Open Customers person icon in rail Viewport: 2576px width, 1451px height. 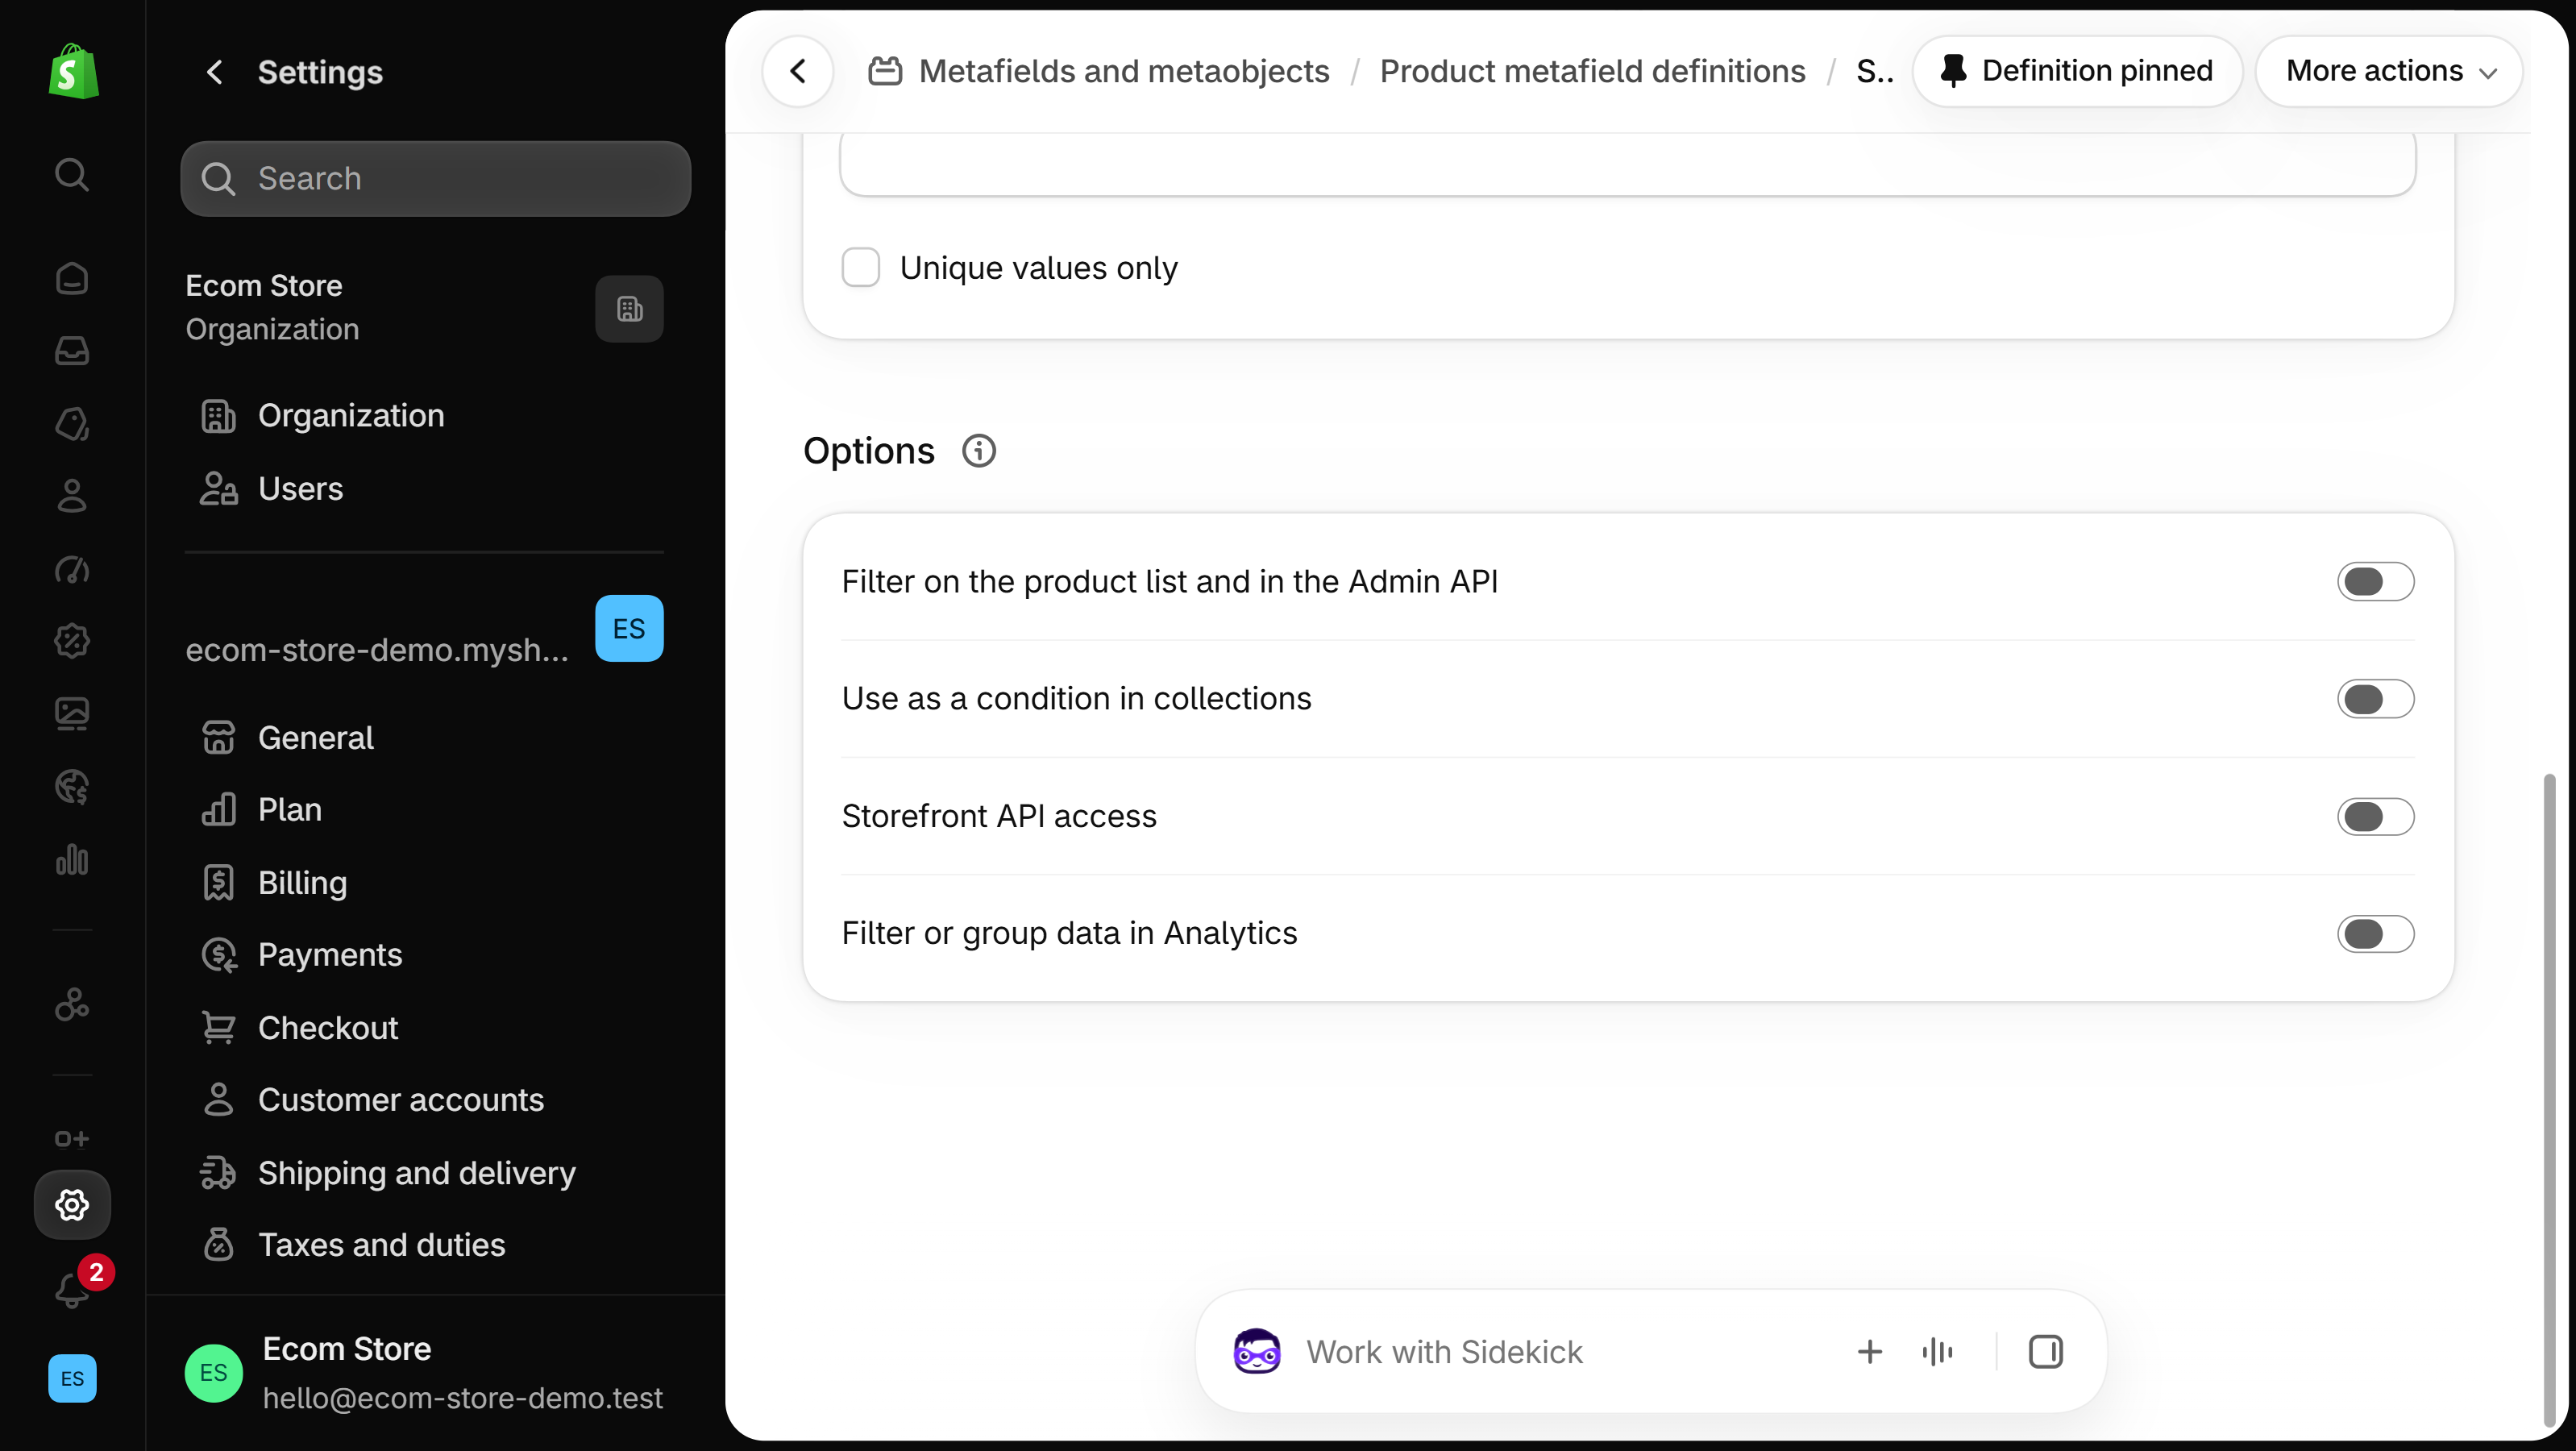click(x=72, y=496)
